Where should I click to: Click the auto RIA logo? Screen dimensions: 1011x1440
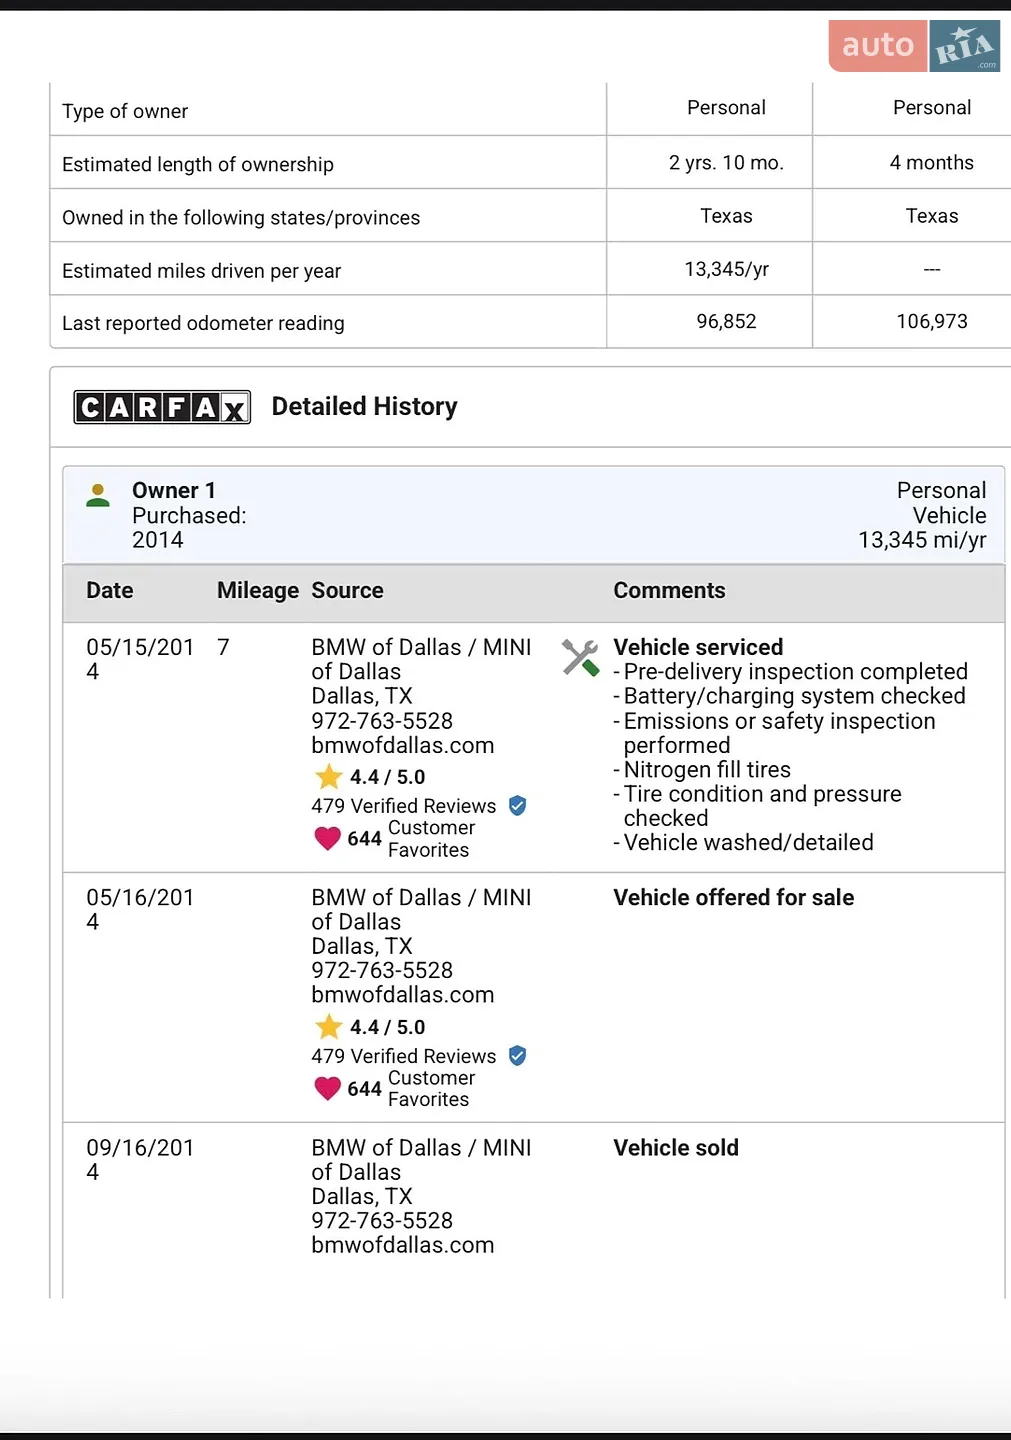coord(914,46)
